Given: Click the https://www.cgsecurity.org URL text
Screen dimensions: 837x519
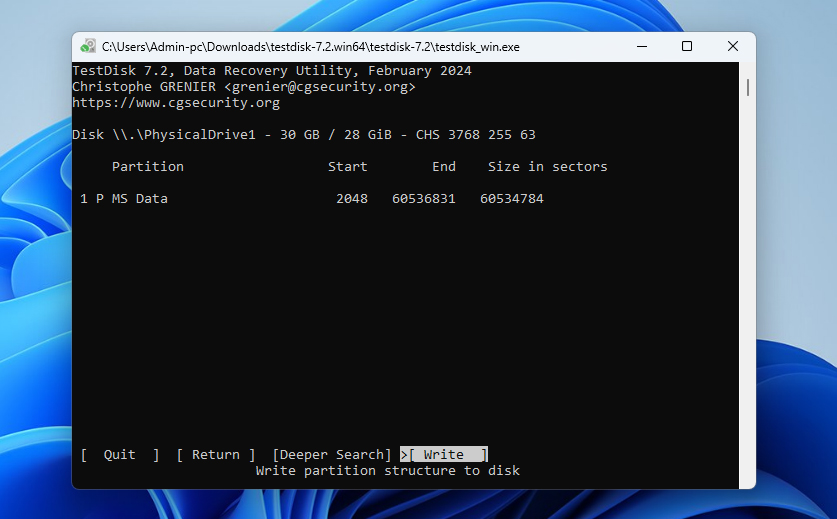Looking at the screenshot, I should tap(176, 103).
